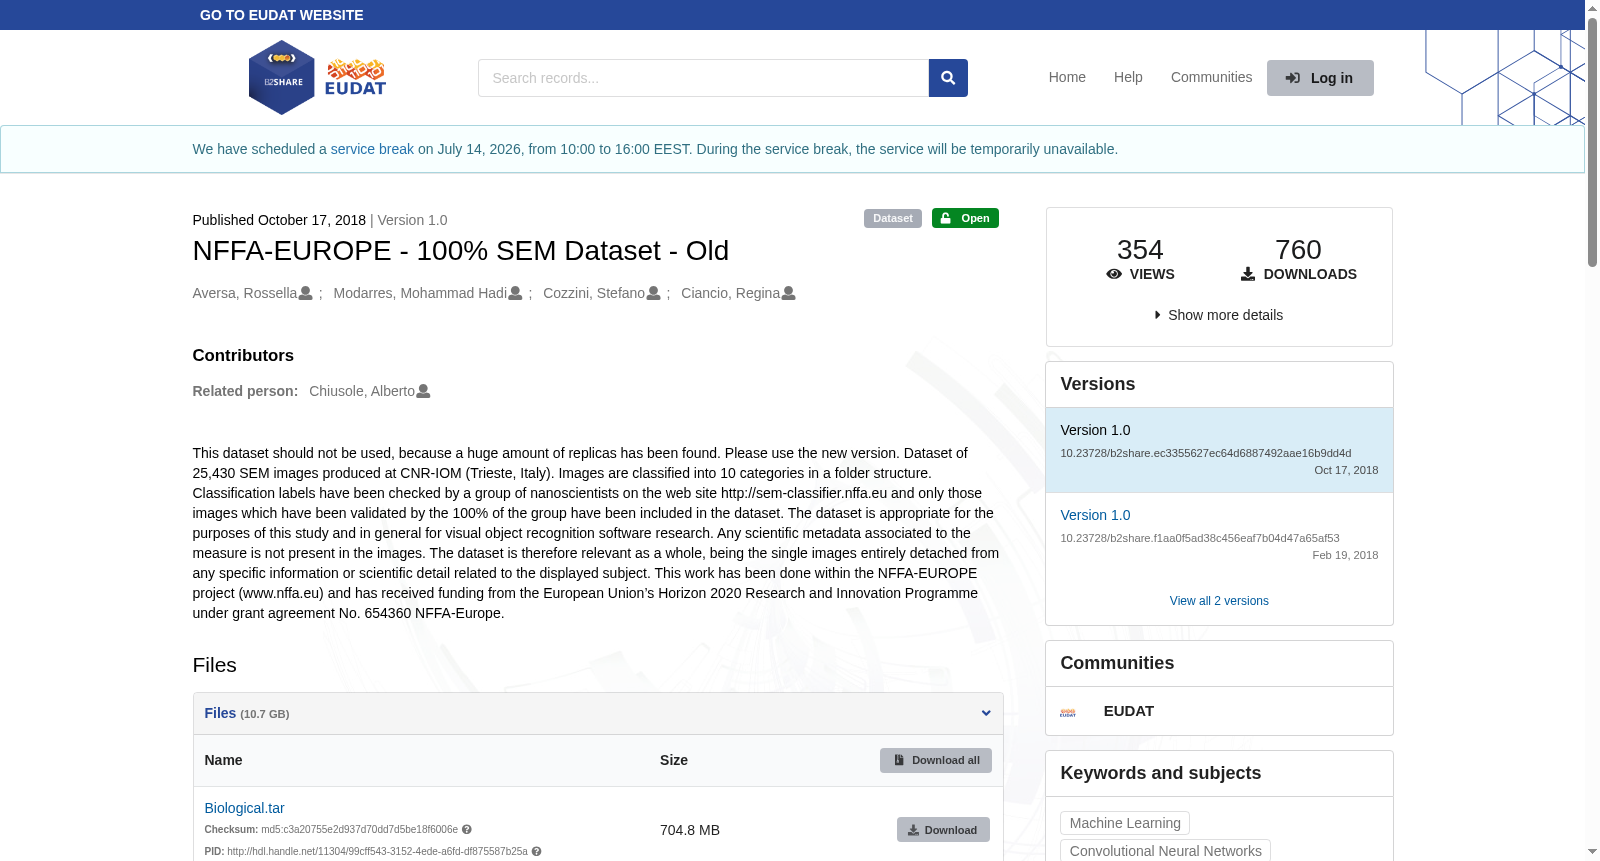Click the Log in button
Viewport: 1600px width, 861px height.
[x=1320, y=78]
